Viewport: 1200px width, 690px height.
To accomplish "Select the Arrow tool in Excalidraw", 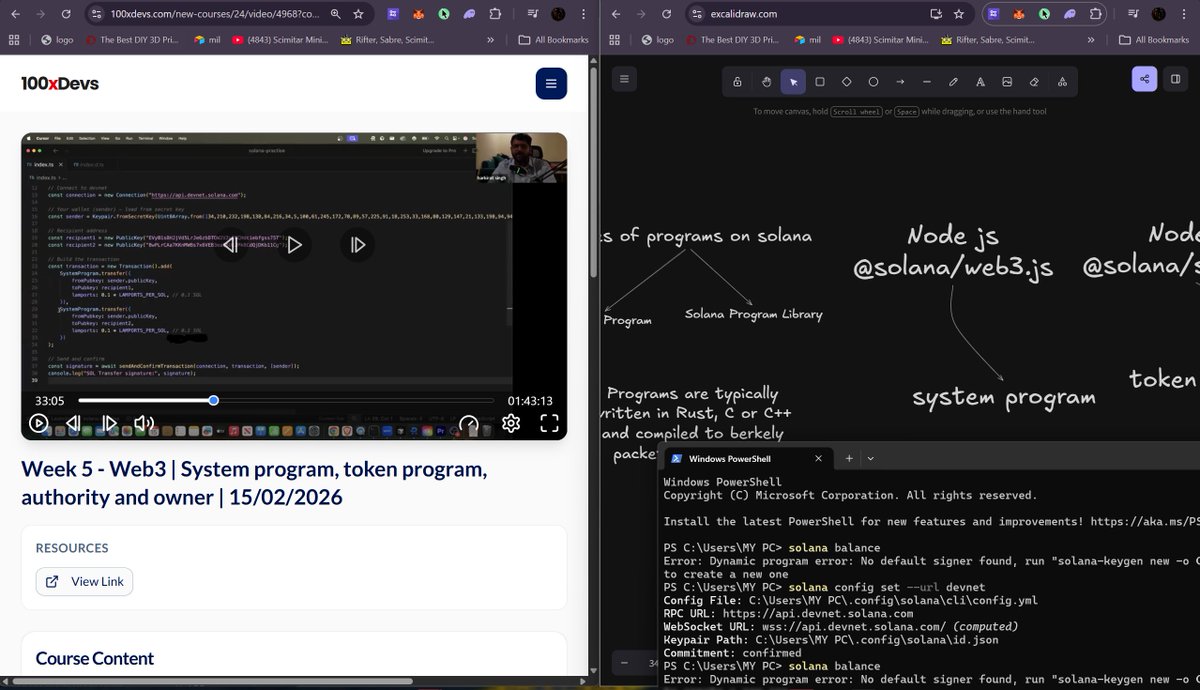I will point(900,82).
